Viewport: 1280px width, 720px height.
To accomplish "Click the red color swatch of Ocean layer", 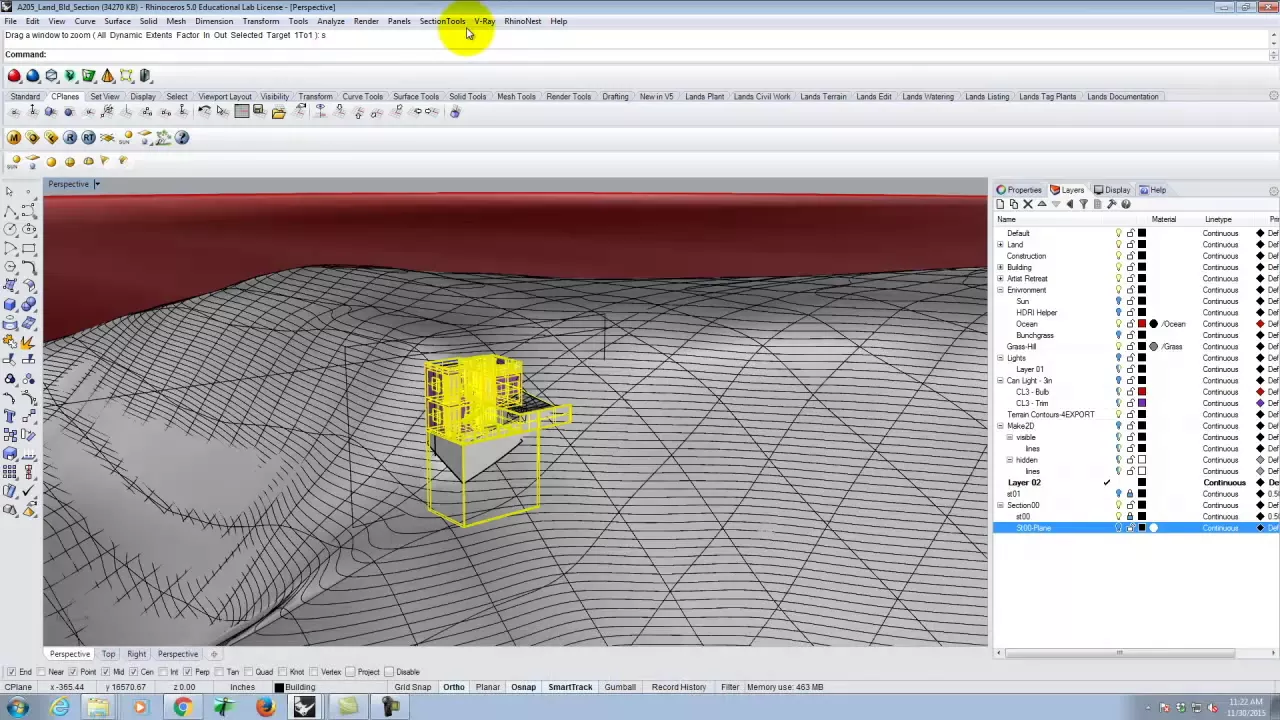I will [1142, 324].
